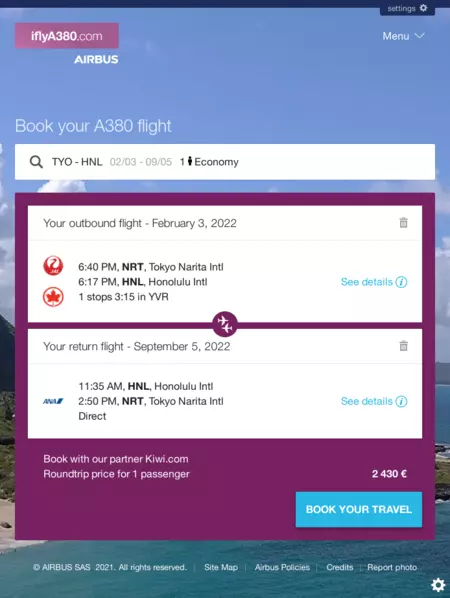The width and height of the screenshot is (450, 598).
Task: See details of the return flight
Action: click(x=374, y=401)
